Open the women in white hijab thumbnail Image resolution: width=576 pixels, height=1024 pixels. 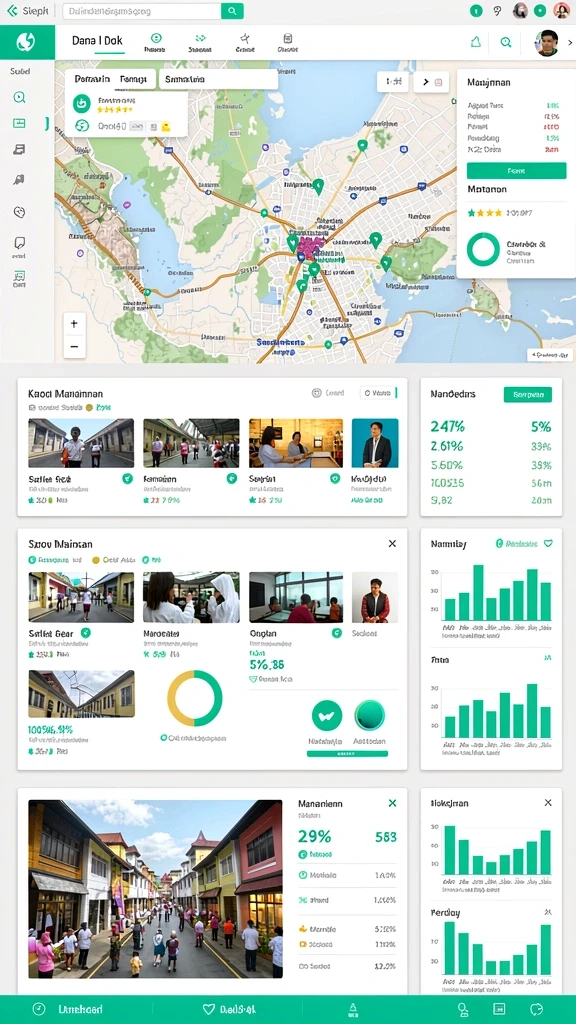pos(191,597)
